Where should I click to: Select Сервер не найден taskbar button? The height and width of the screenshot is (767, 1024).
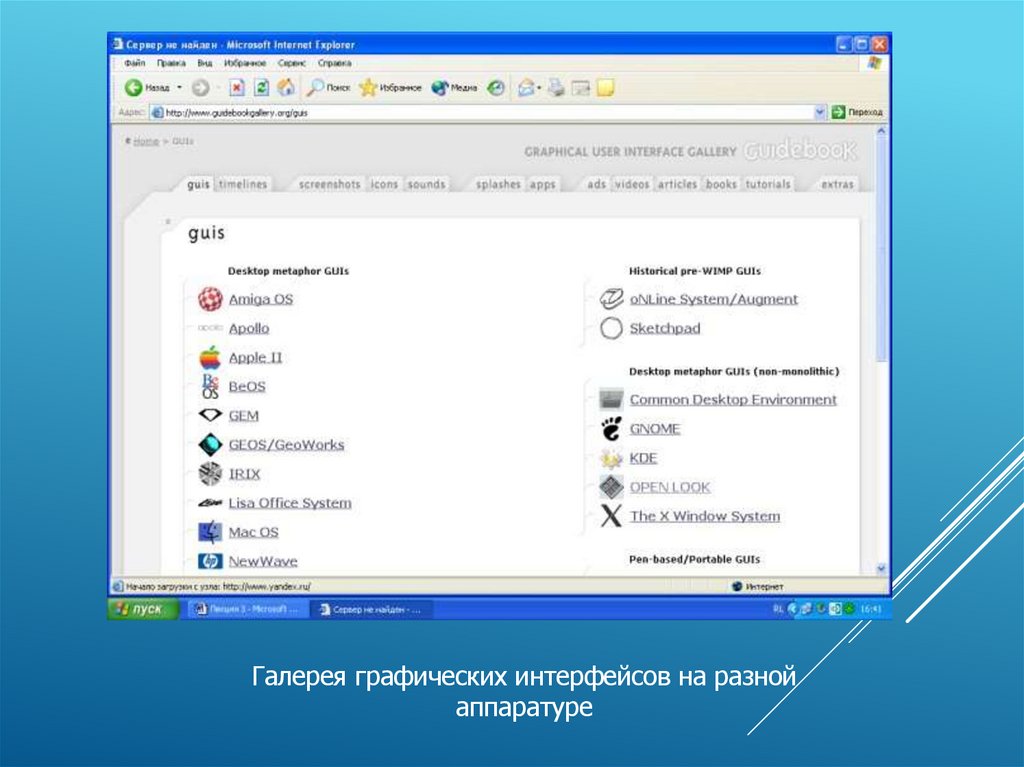click(x=371, y=609)
